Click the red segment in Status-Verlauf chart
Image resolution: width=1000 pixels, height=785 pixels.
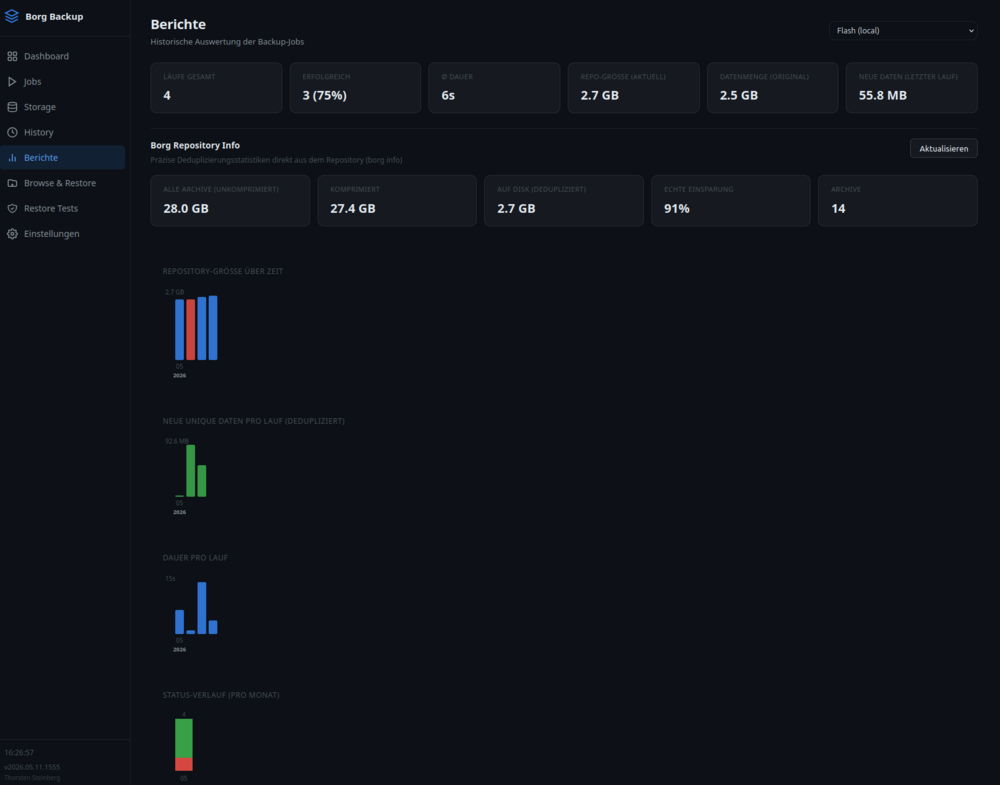point(184,765)
